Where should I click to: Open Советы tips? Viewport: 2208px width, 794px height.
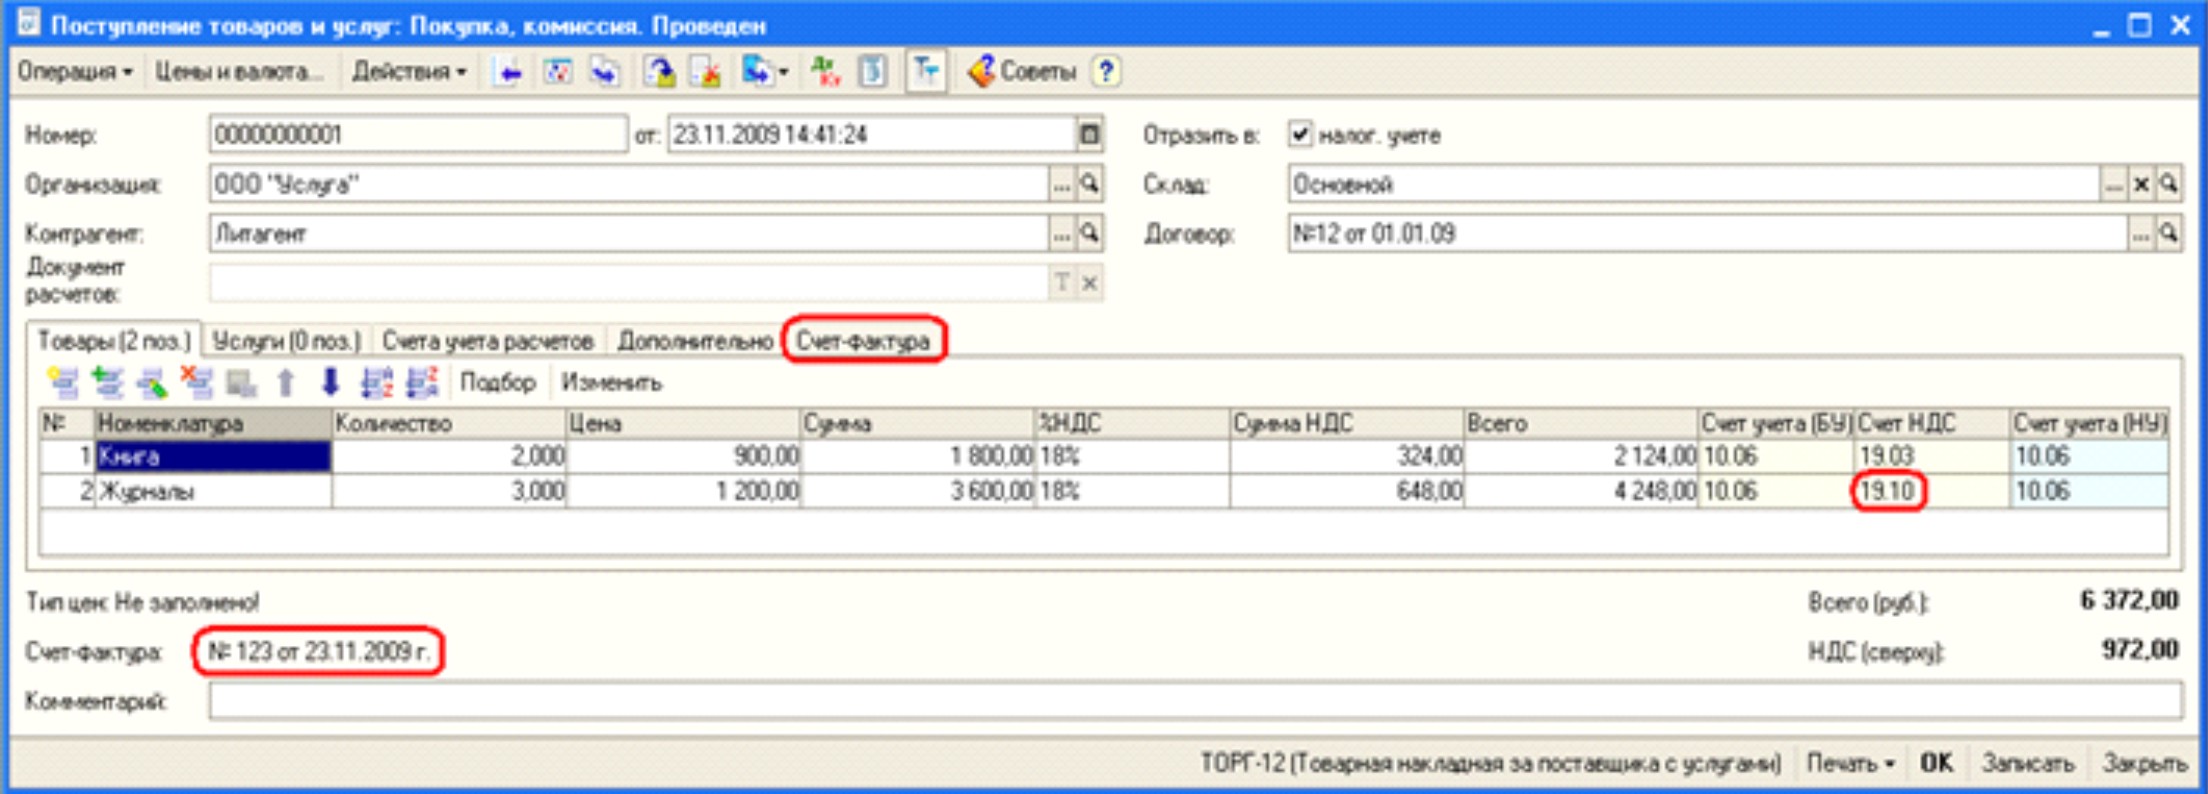[1022, 72]
